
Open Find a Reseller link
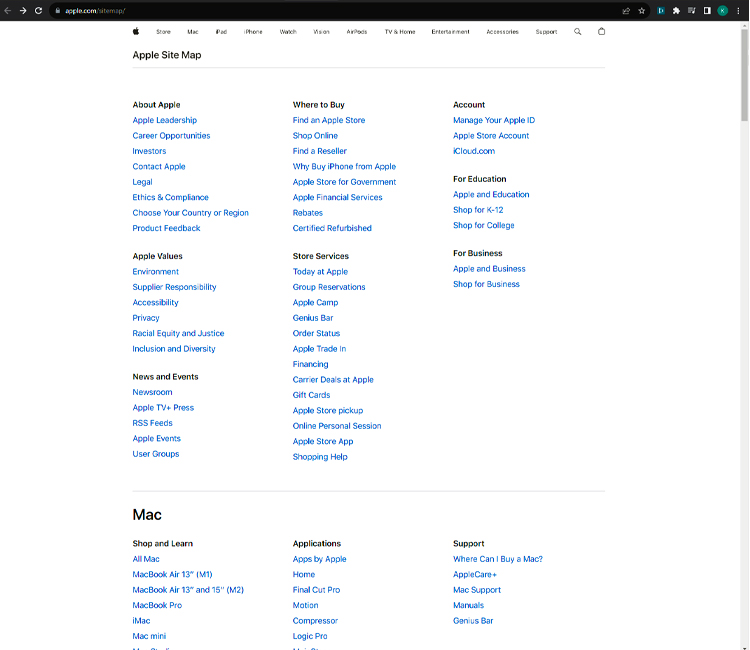(320, 151)
